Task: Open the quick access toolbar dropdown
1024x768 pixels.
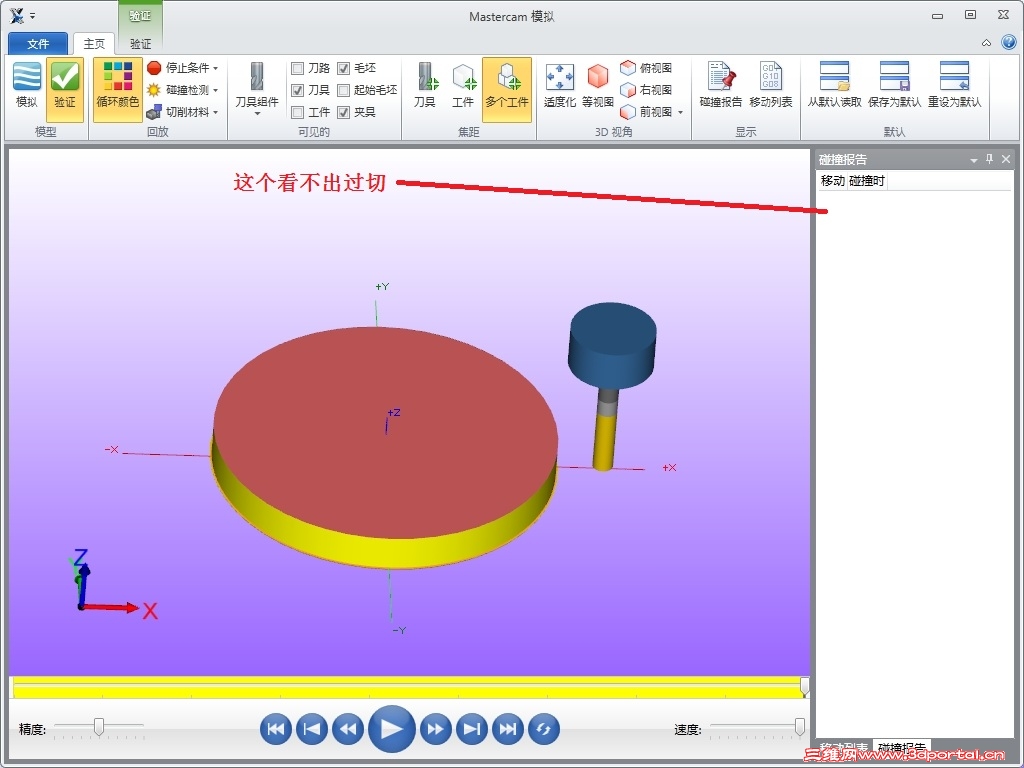Action: coord(33,16)
